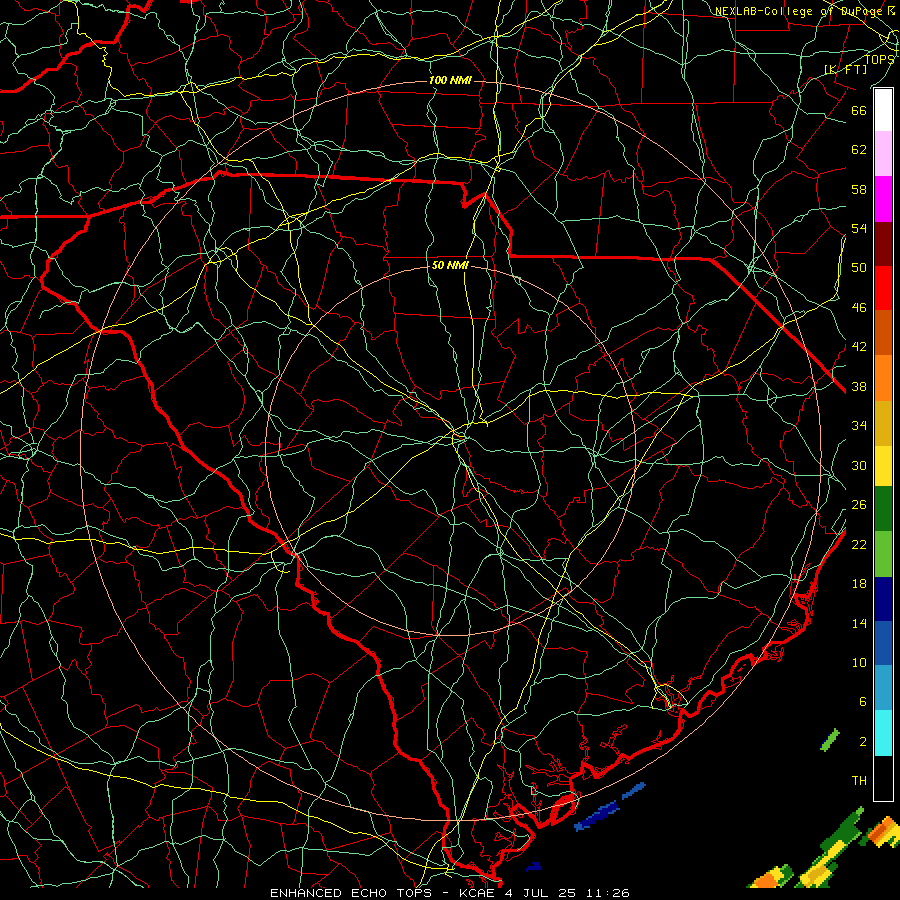This screenshot has height=900, width=900.
Task: Click the light blue 14 kft swatch
Action: (883, 688)
